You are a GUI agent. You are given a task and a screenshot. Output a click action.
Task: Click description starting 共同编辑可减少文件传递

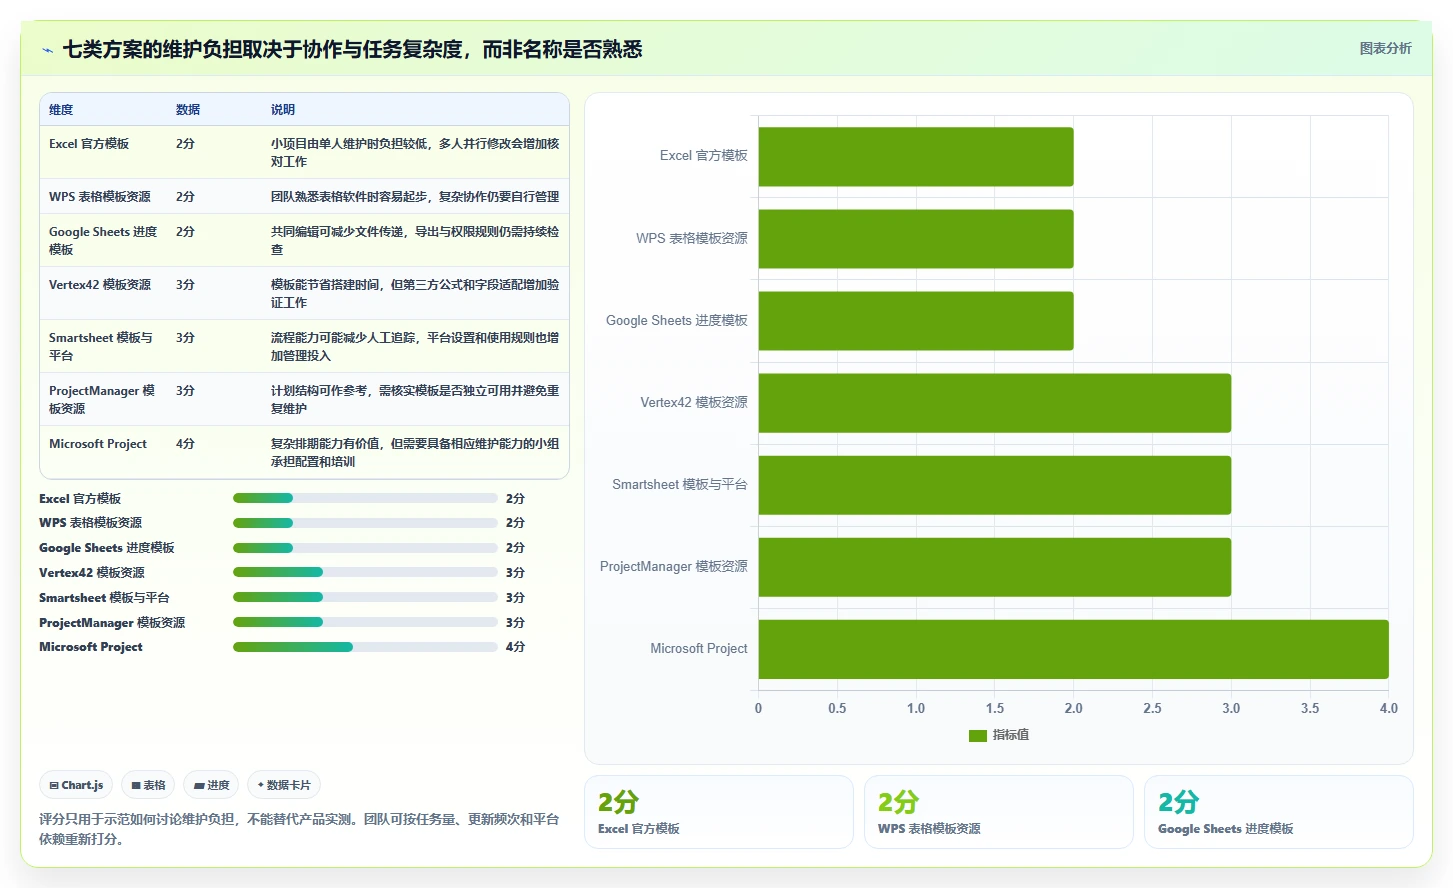[x=415, y=241]
